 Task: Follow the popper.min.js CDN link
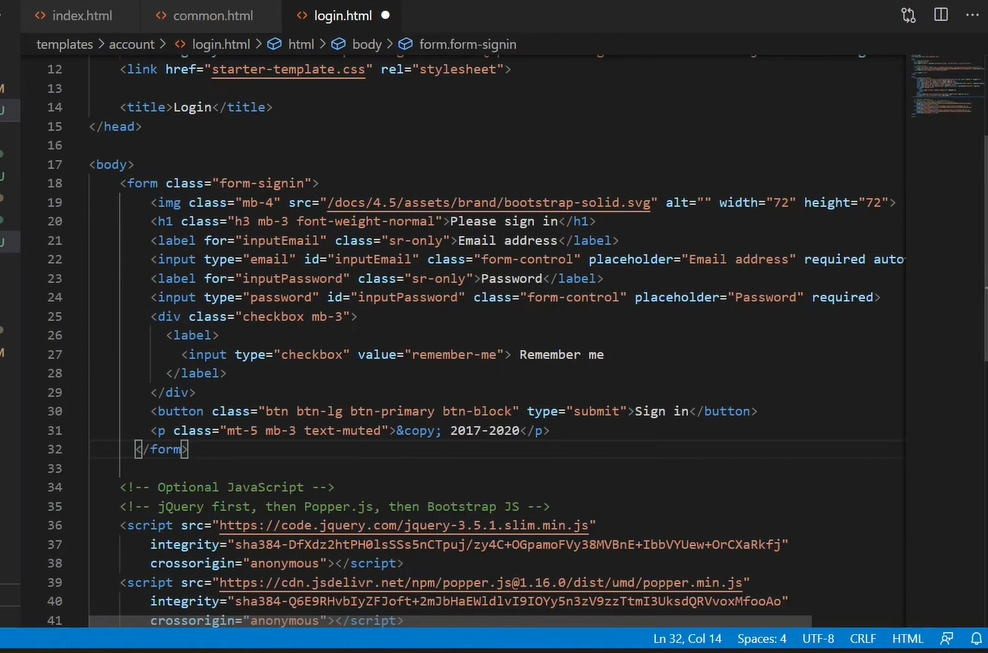click(481, 582)
